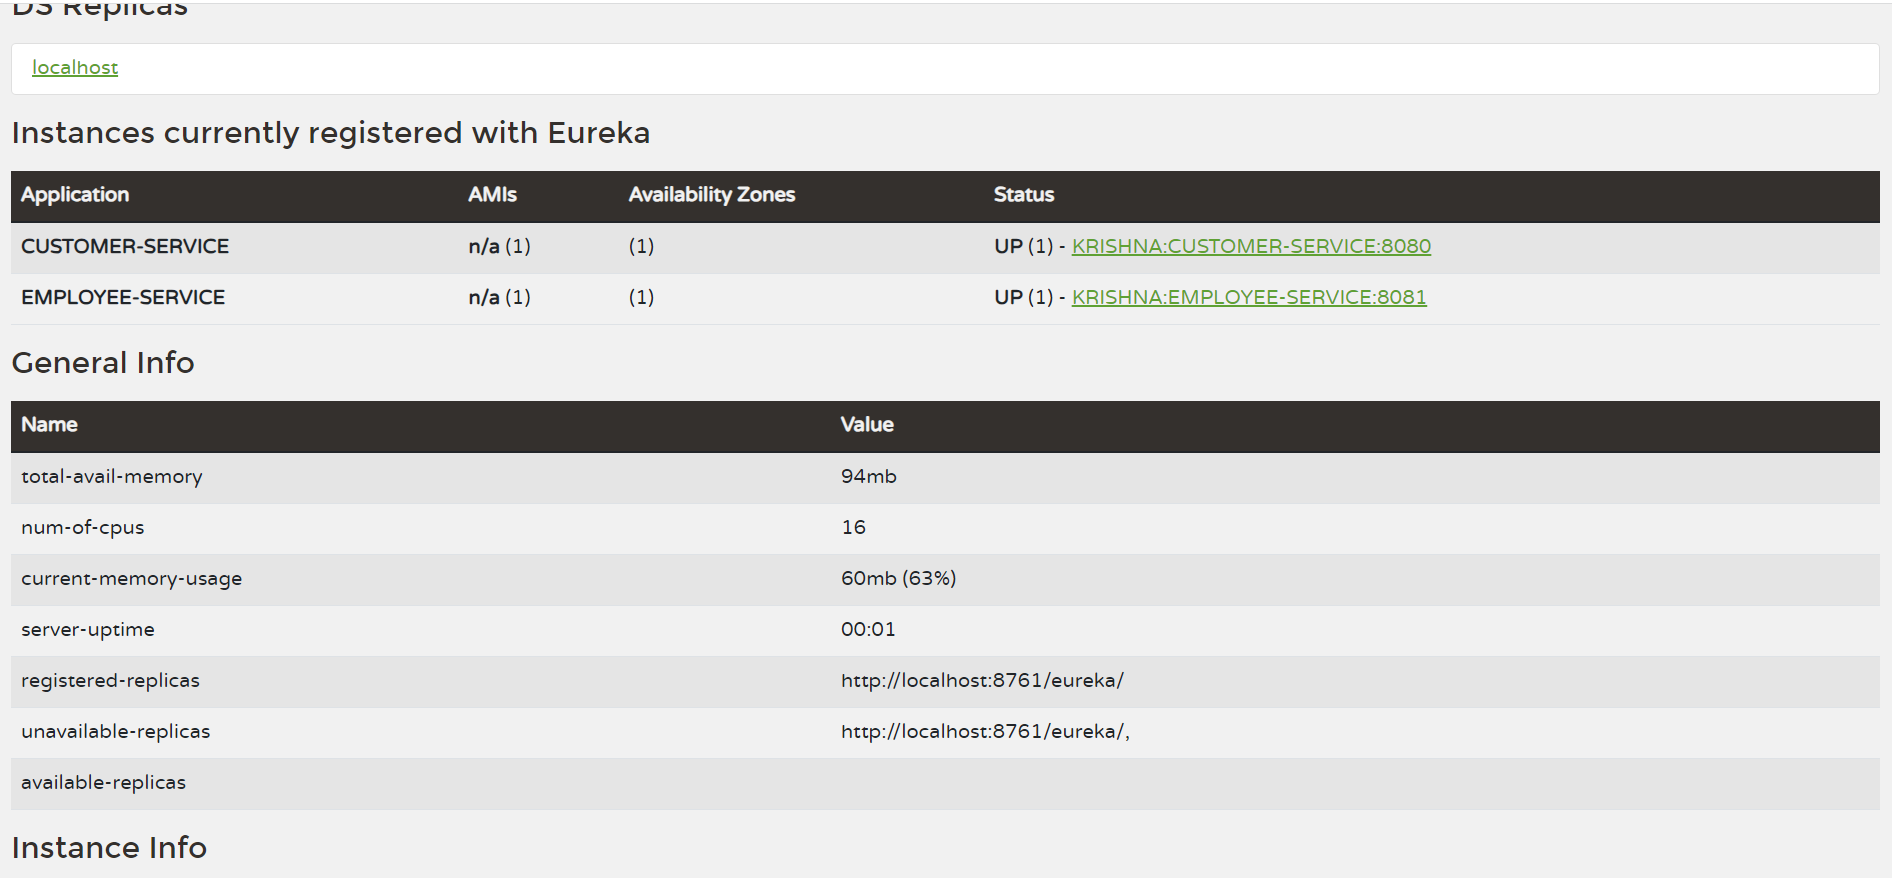Click the server-uptime row label
This screenshot has width=1892, height=878.
coord(87,630)
